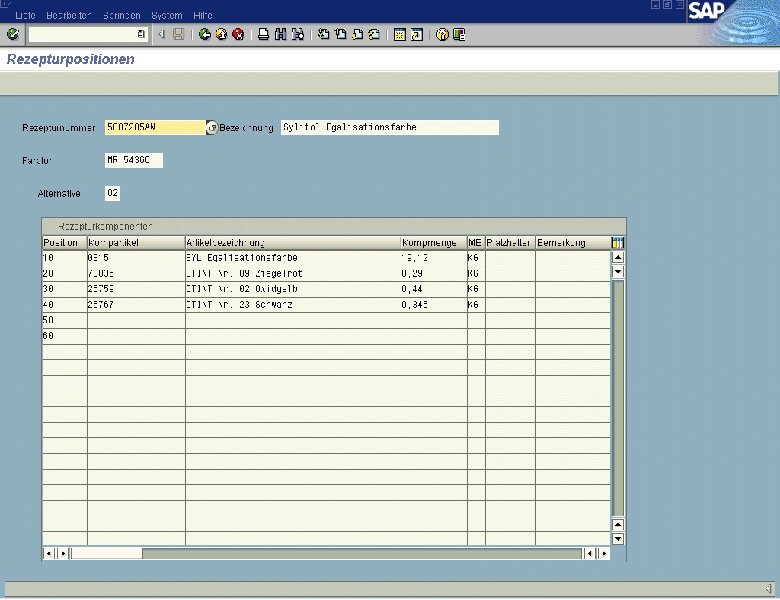Viewport: 780px width, 600px height.
Task: Go to Previous Page icon
Action: tap(341, 34)
